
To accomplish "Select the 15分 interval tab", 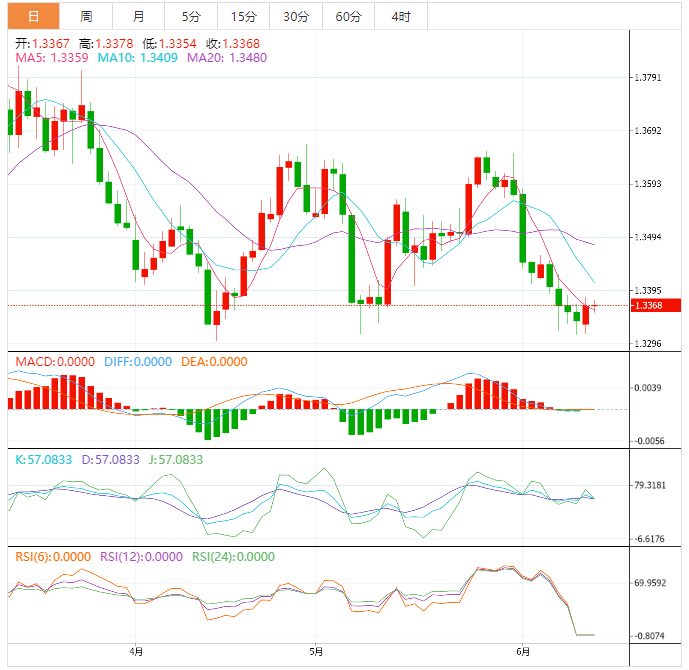I will click(x=243, y=16).
